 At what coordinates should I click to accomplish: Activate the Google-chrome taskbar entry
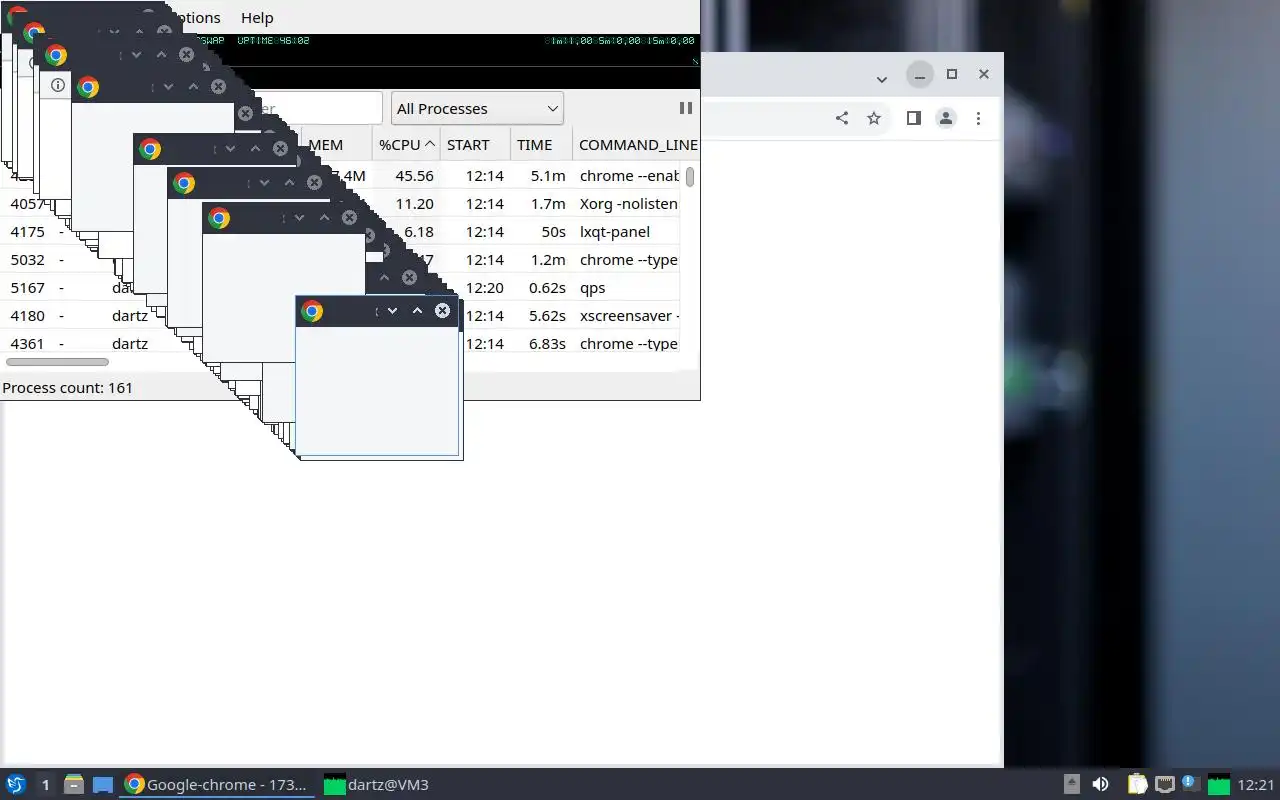(x=218, y=784)
